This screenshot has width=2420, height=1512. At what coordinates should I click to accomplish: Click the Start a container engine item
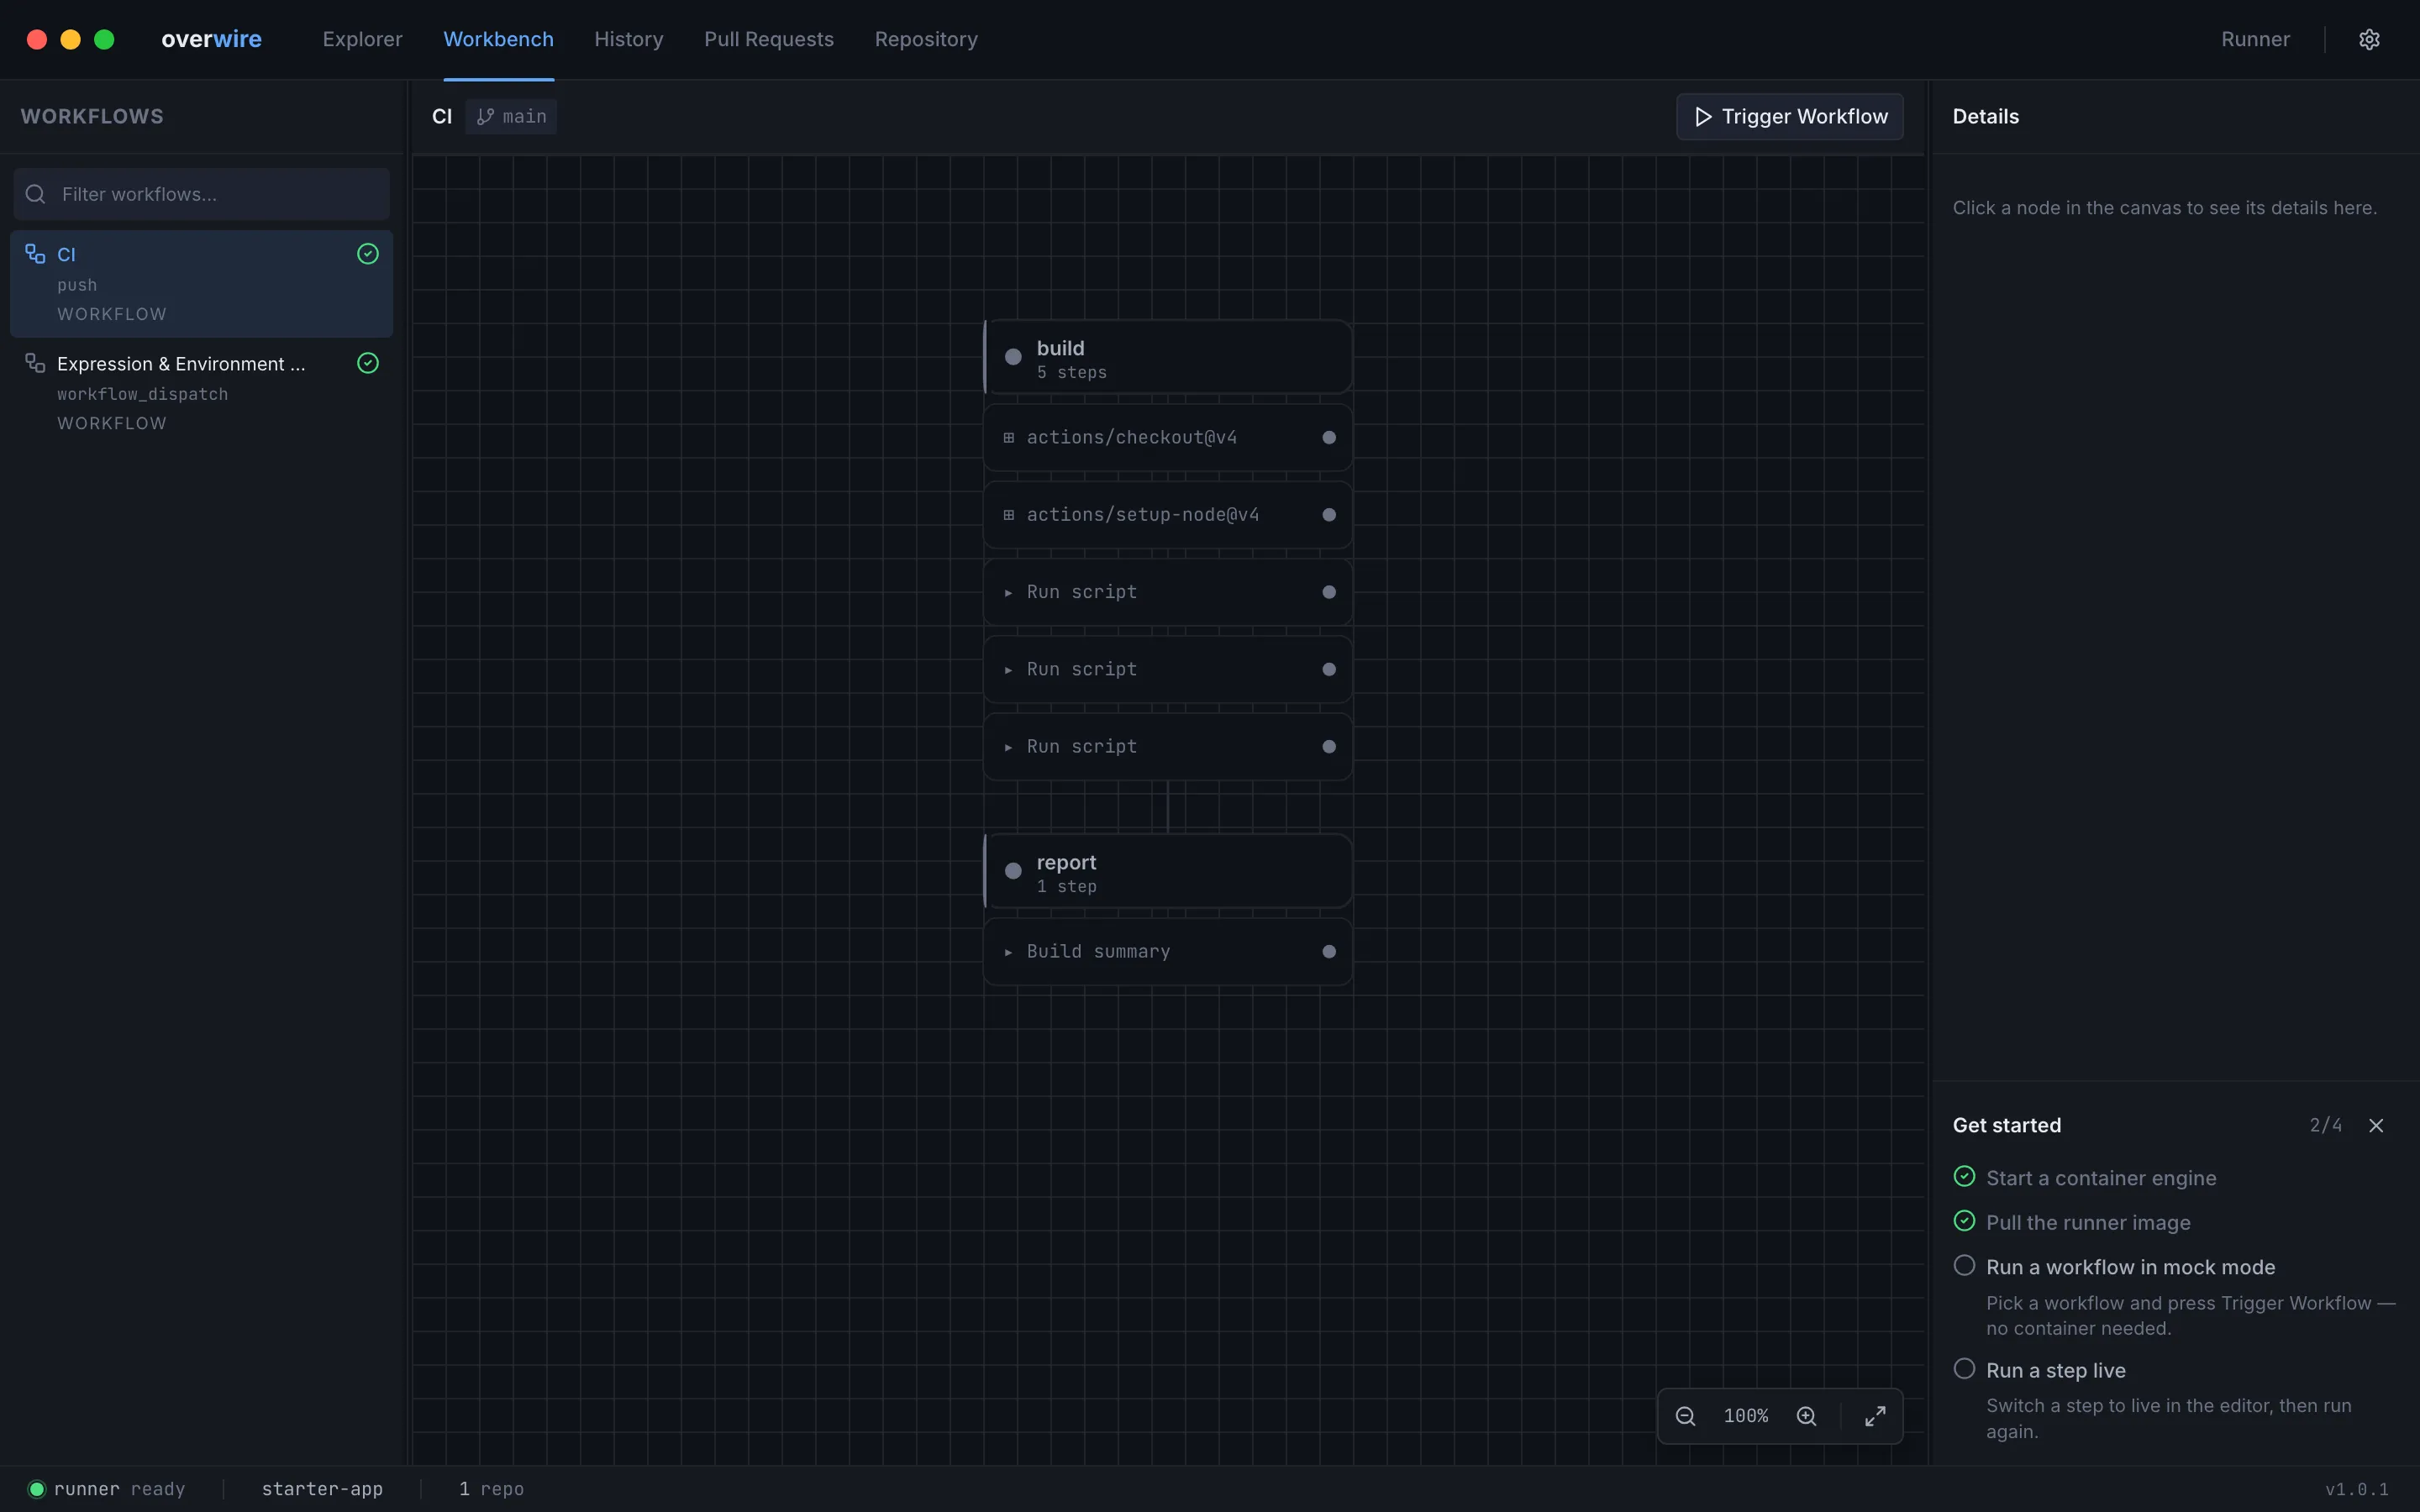(2101, 1178)
